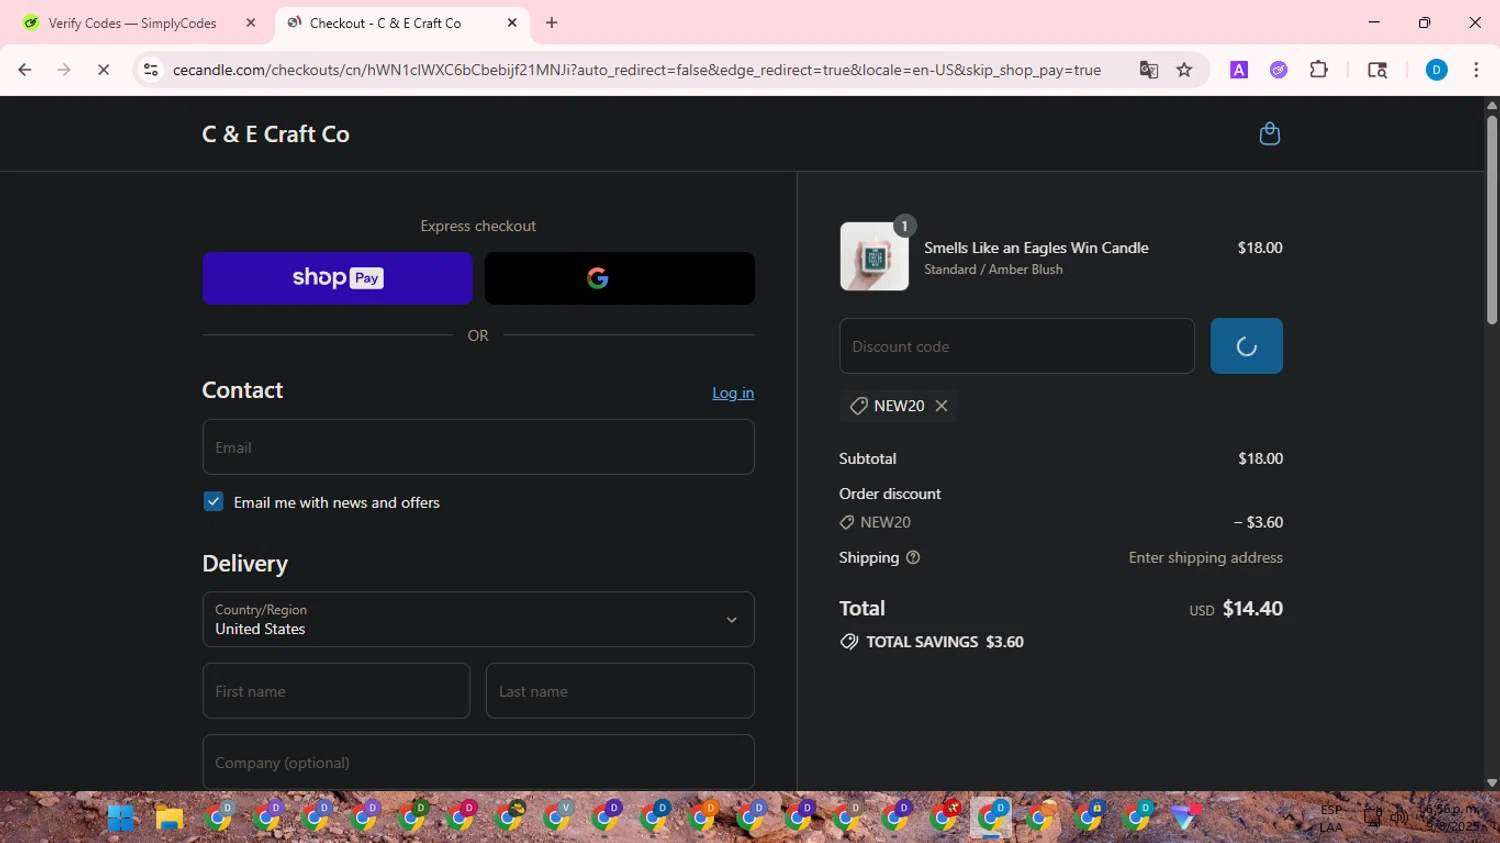Screen dimensions: 1500x843
Task: Open the Chrome profile D avatar
Action: pos(1436,70)
